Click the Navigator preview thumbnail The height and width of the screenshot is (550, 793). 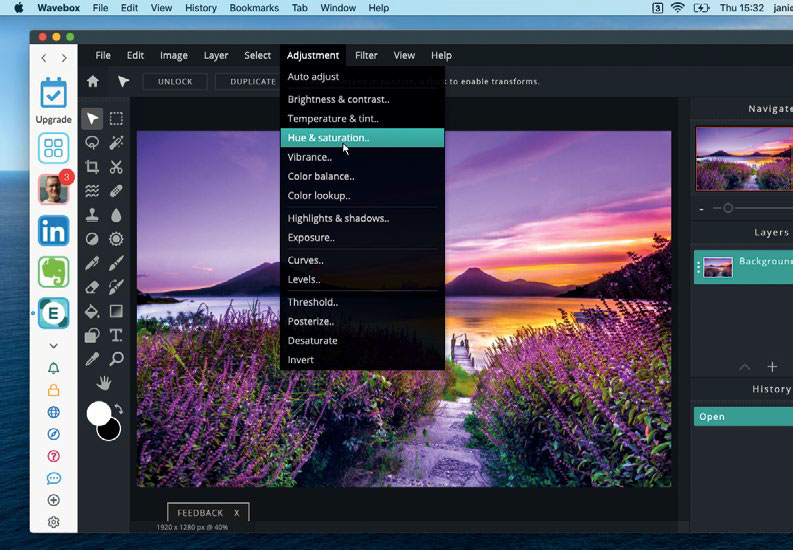[x=744, y=159]
